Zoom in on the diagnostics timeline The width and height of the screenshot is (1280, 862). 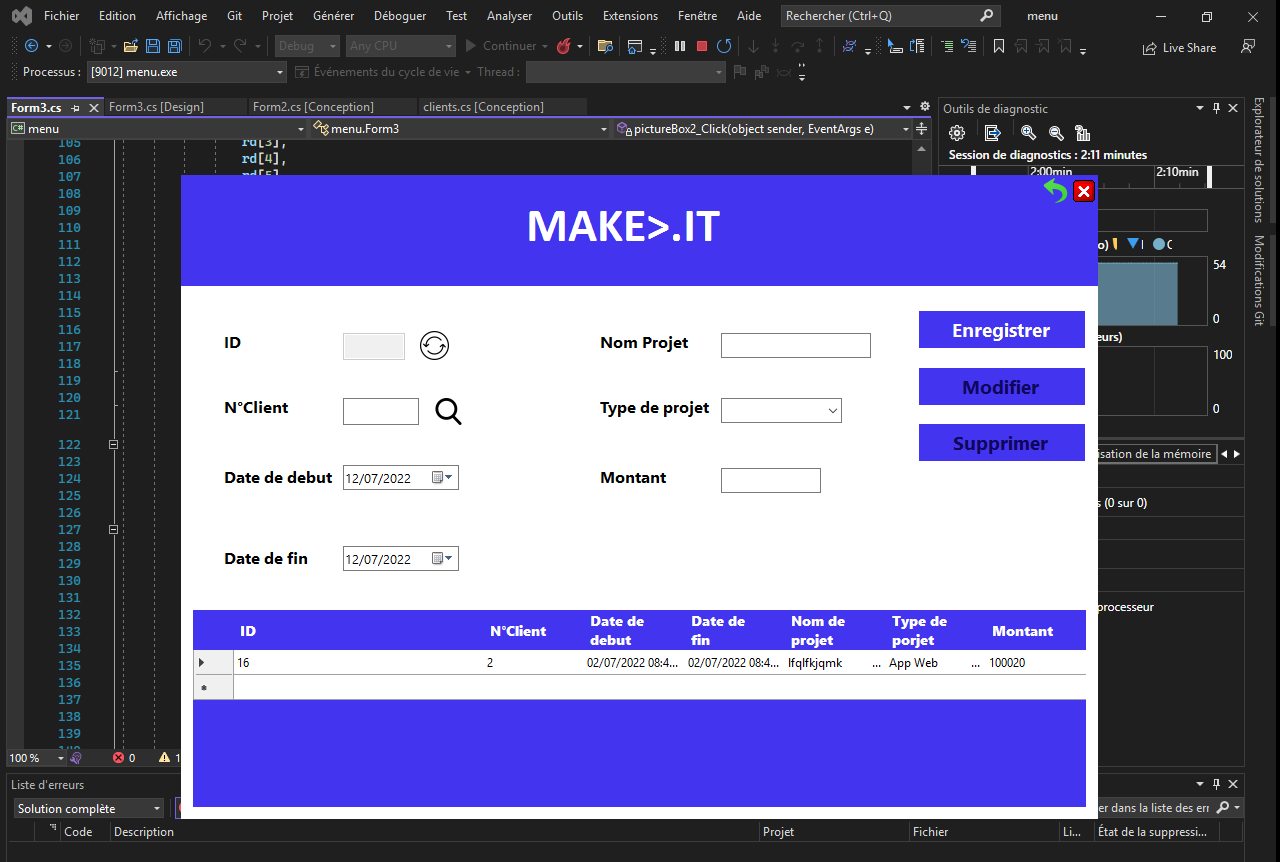(1027, 132)
